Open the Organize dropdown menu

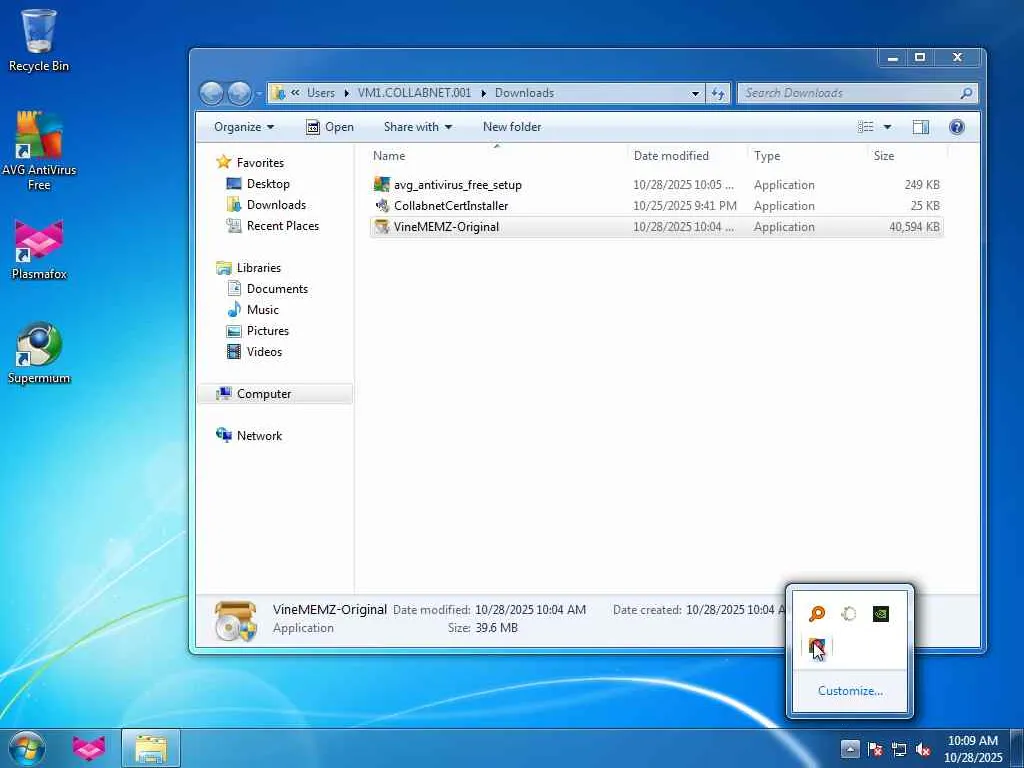[x=244, y=127]
